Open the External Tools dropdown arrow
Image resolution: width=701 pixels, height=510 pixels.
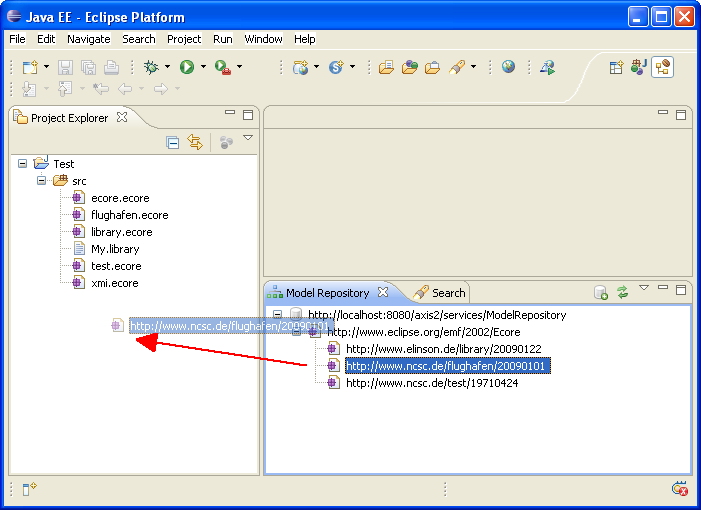240,67
